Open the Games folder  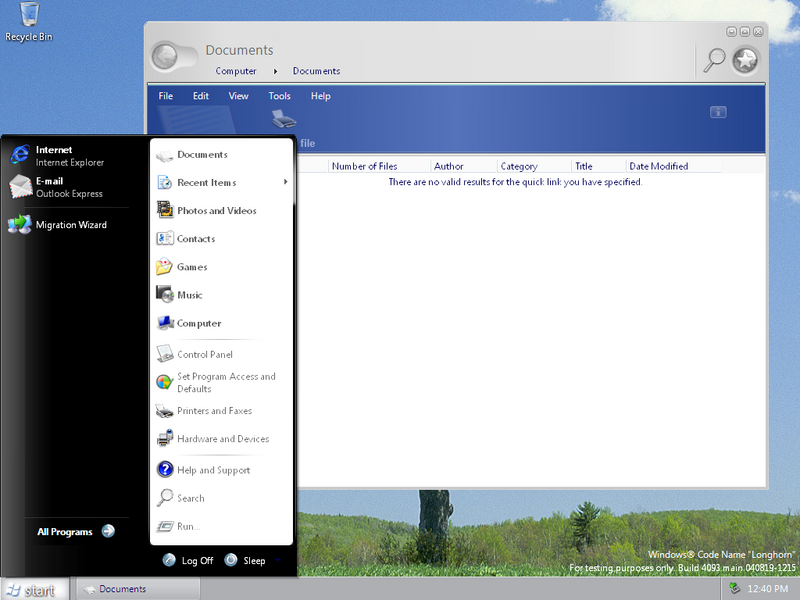(192, 267)
